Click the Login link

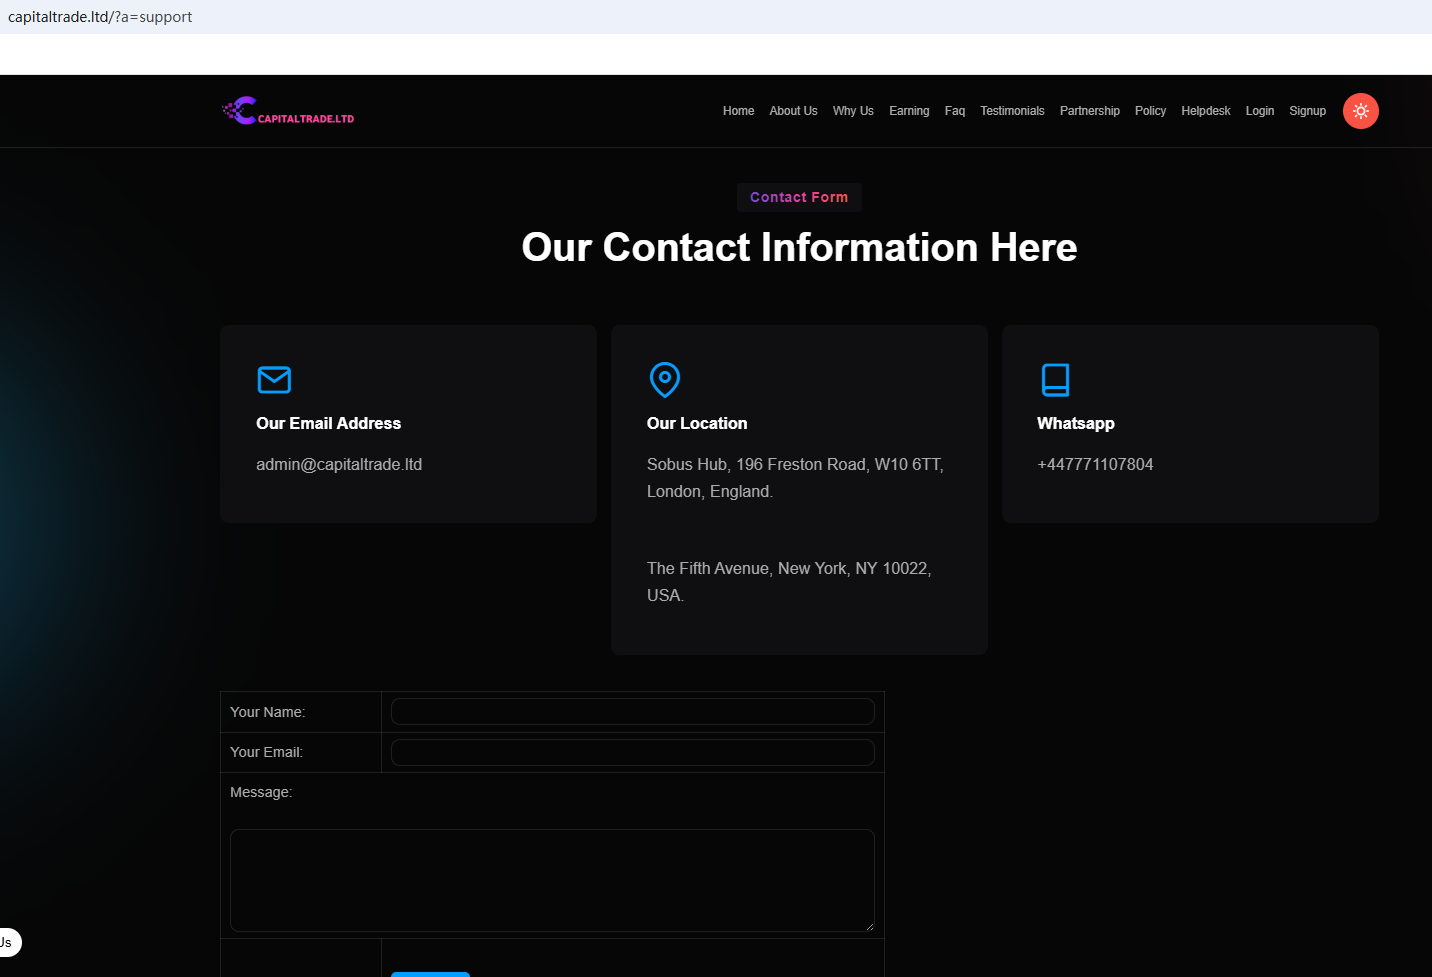[x=1259, y=111]
